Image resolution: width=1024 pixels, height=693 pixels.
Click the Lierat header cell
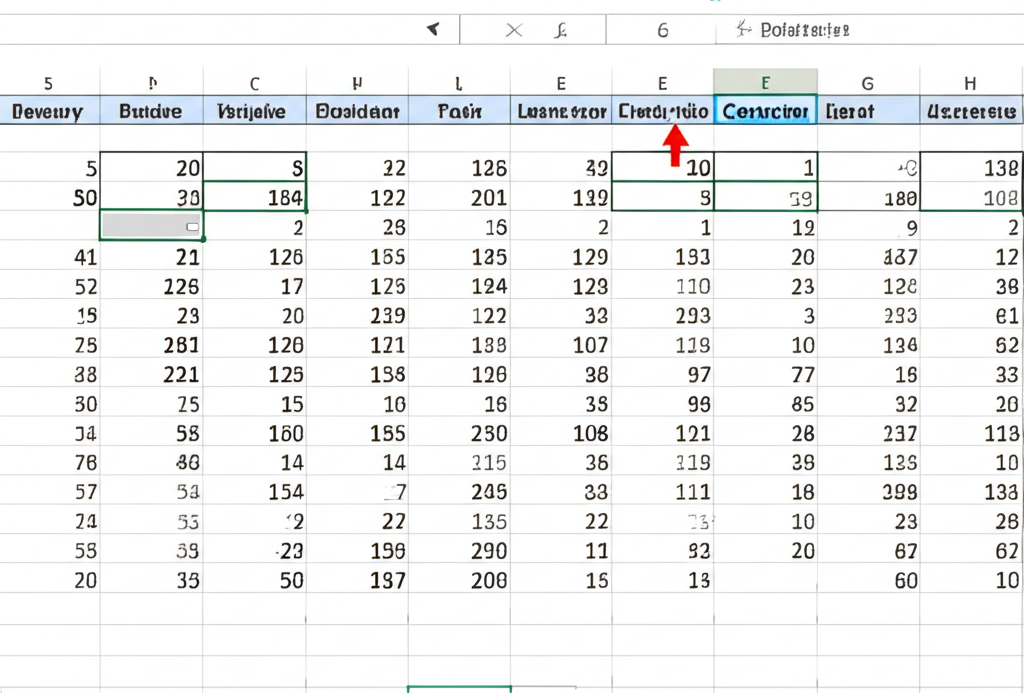coord(869,111)
